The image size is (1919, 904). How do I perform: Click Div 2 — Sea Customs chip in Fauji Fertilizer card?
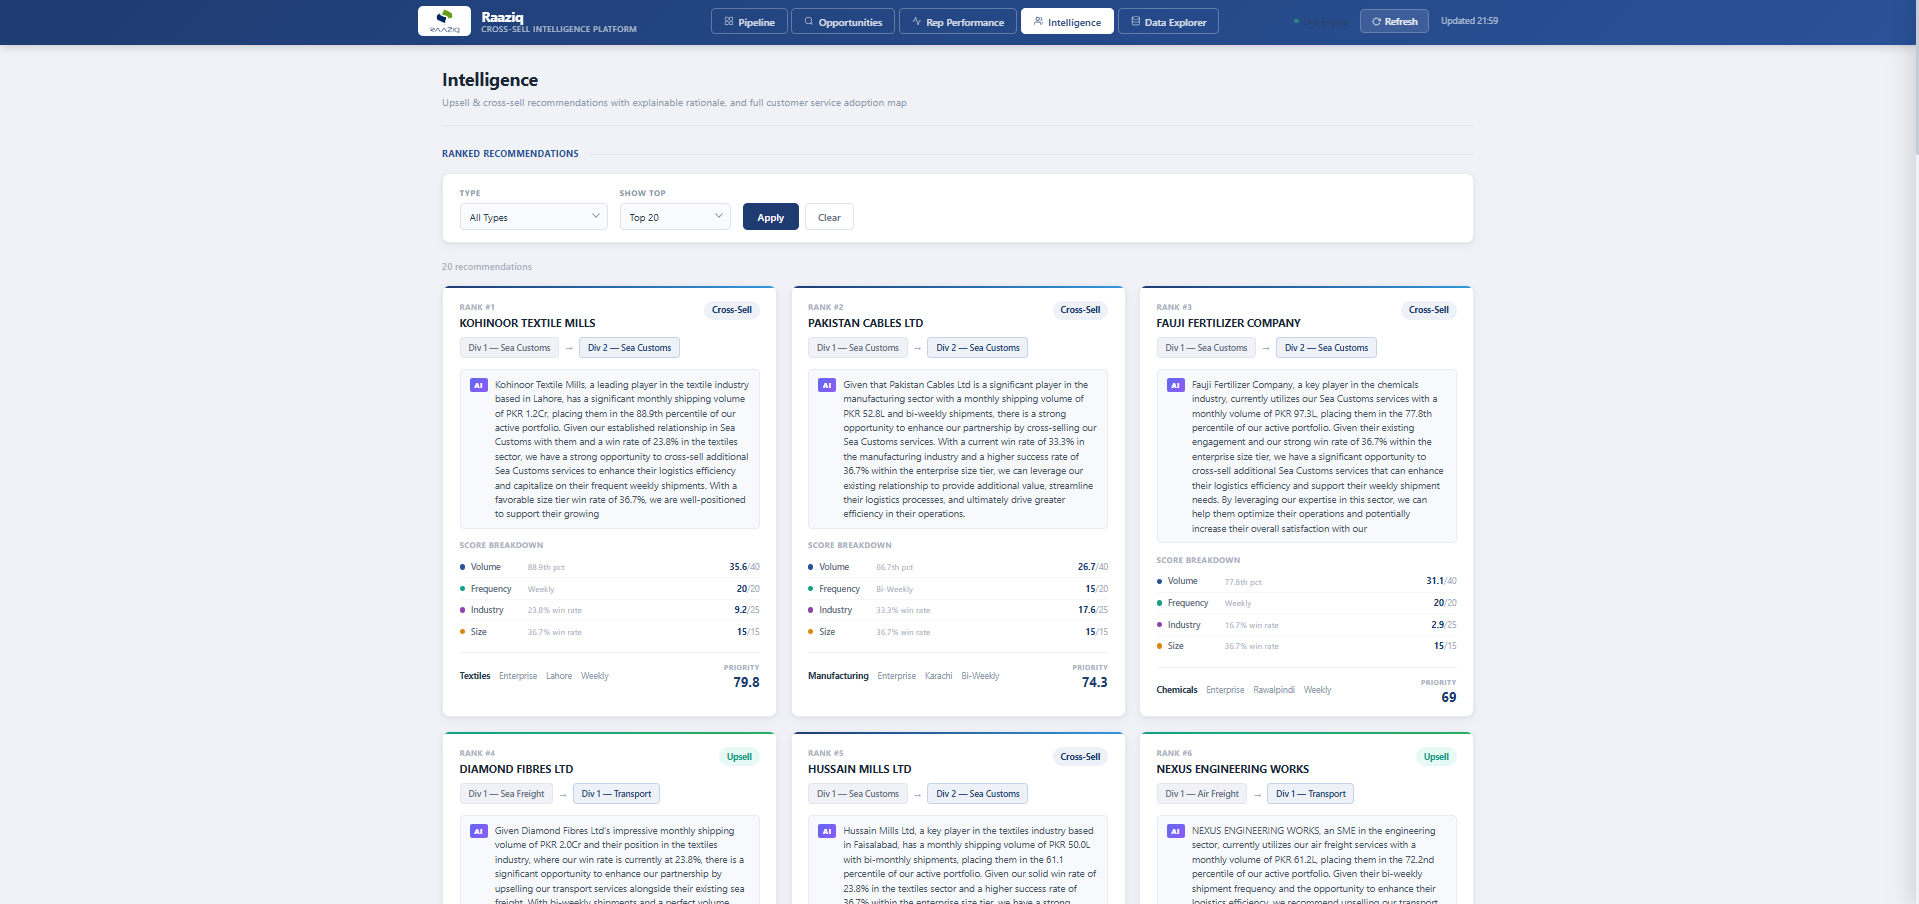1326,348
